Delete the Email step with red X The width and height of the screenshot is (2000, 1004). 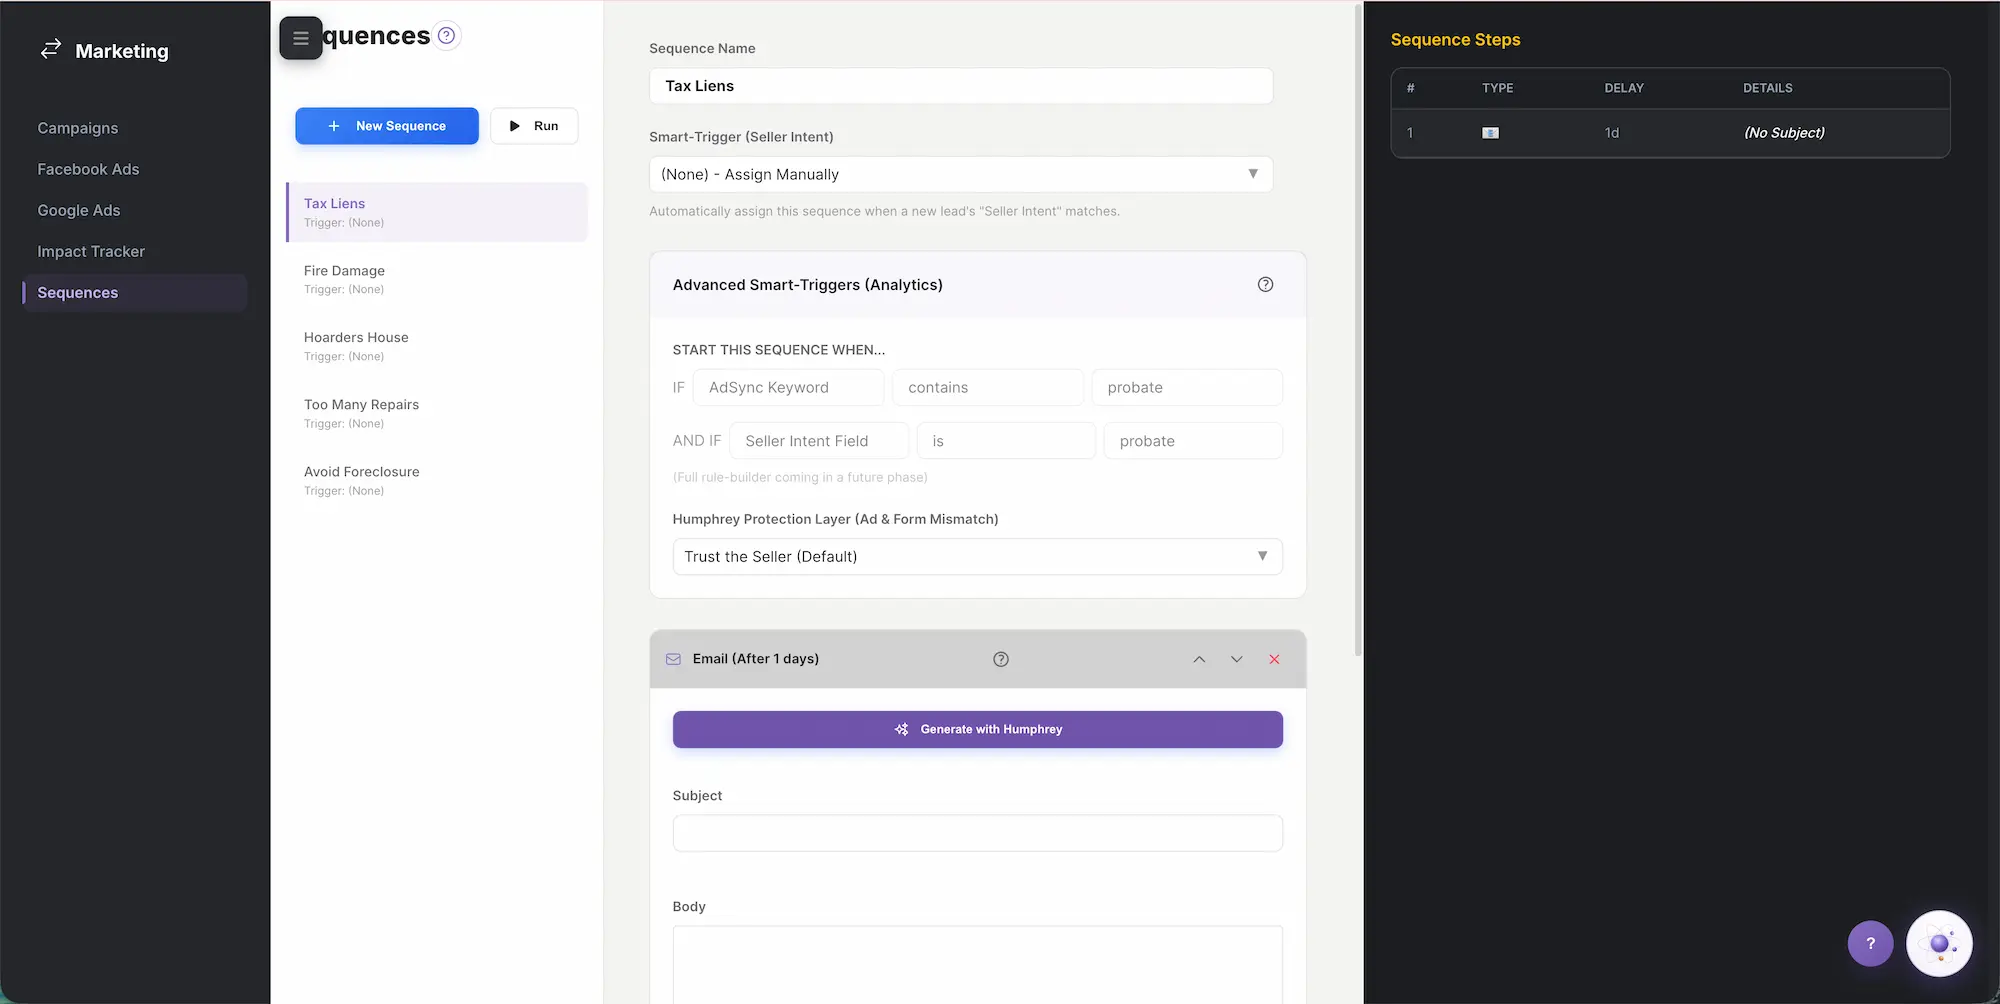click(x=1274, y=659)
